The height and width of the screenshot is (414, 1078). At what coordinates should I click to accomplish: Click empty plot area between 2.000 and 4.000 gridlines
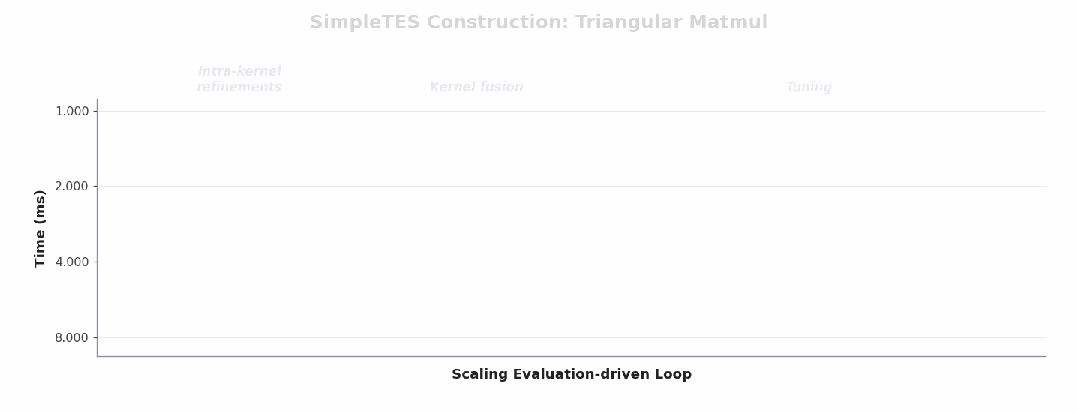click(570, 224)
